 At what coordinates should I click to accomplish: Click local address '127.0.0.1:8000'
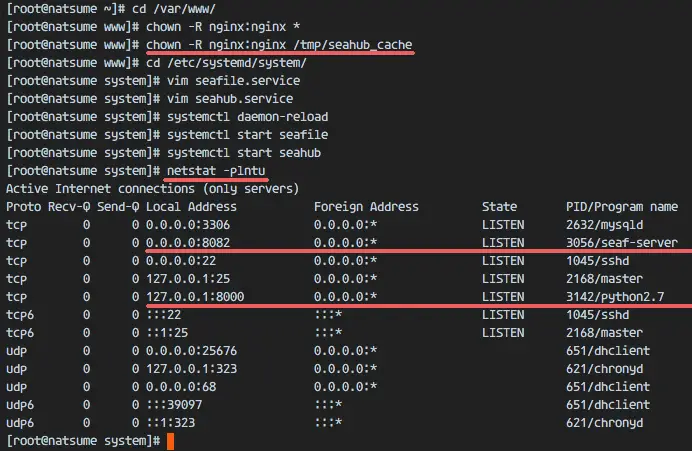(195, 297)
